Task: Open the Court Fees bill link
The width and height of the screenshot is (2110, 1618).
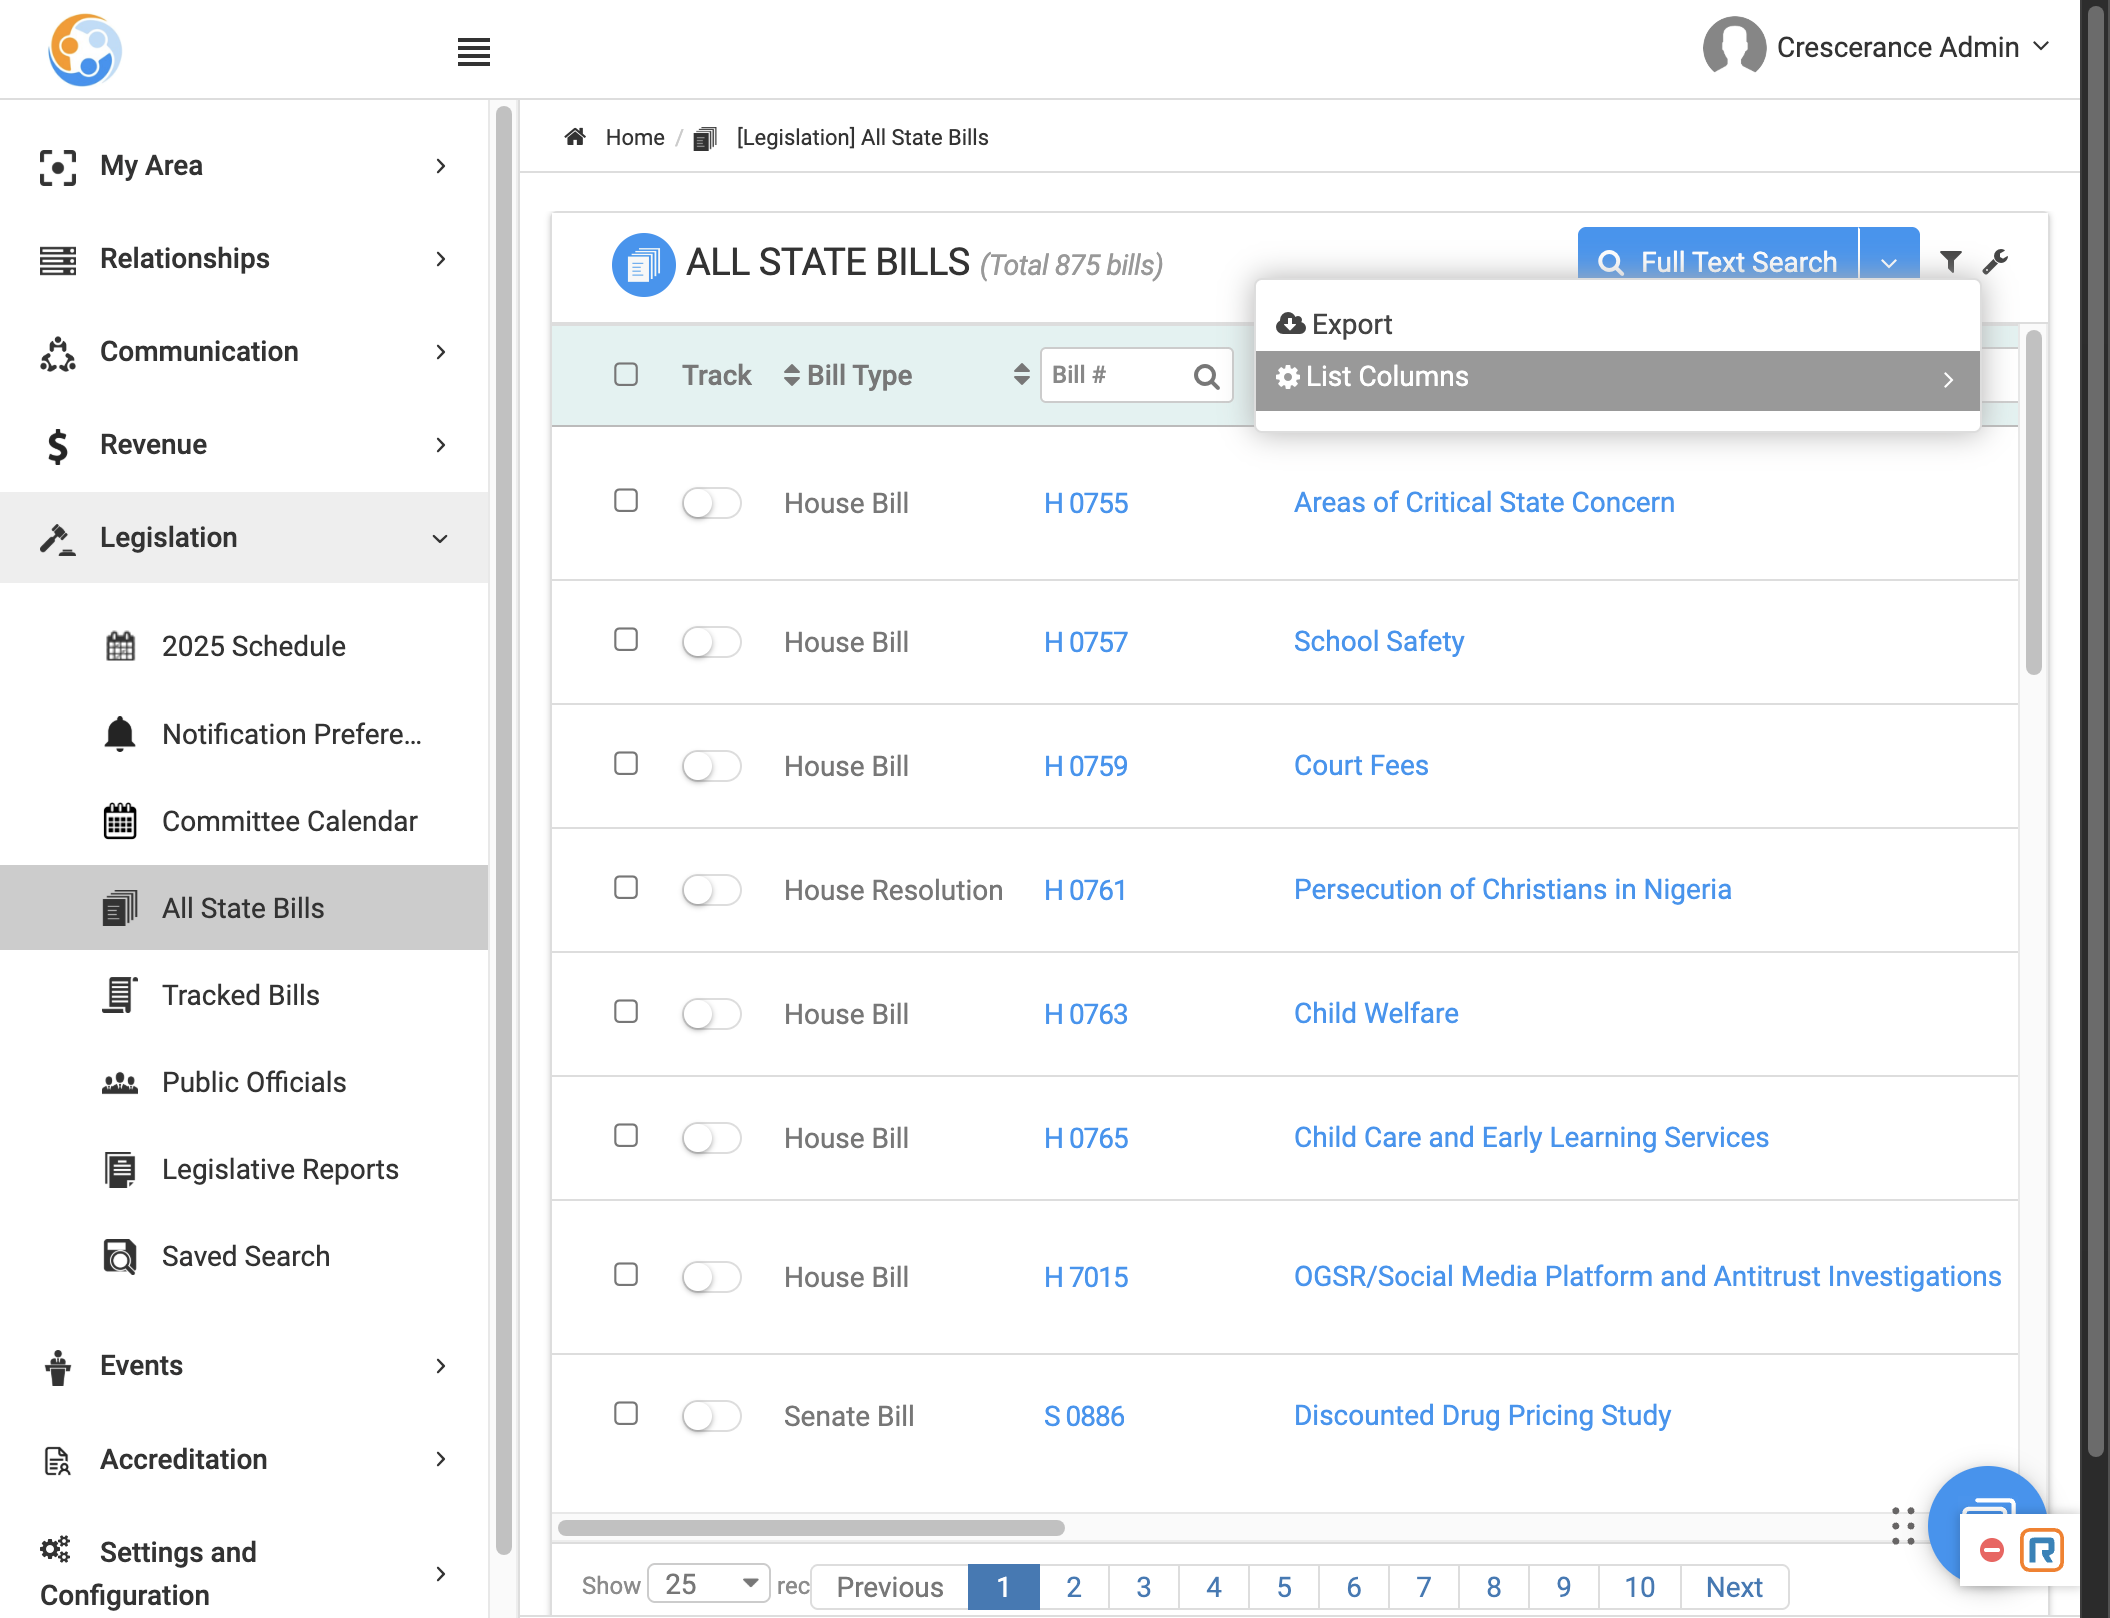Action: tap(1361, 765)
